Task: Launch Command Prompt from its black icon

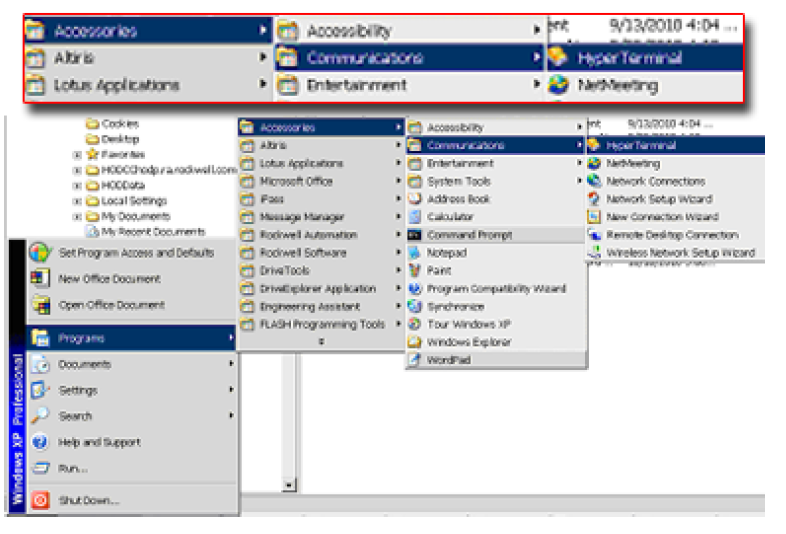Action: (415, 235)
